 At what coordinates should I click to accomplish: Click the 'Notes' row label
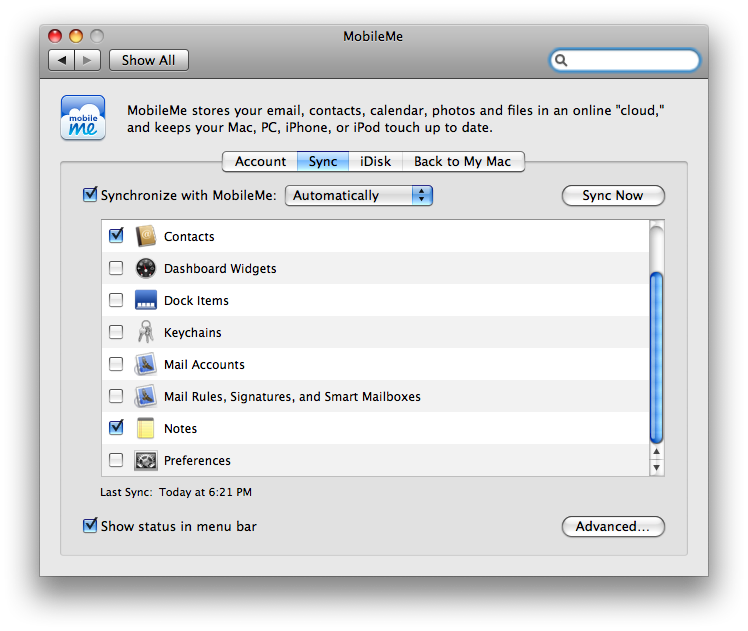click(x=180, y=428)
